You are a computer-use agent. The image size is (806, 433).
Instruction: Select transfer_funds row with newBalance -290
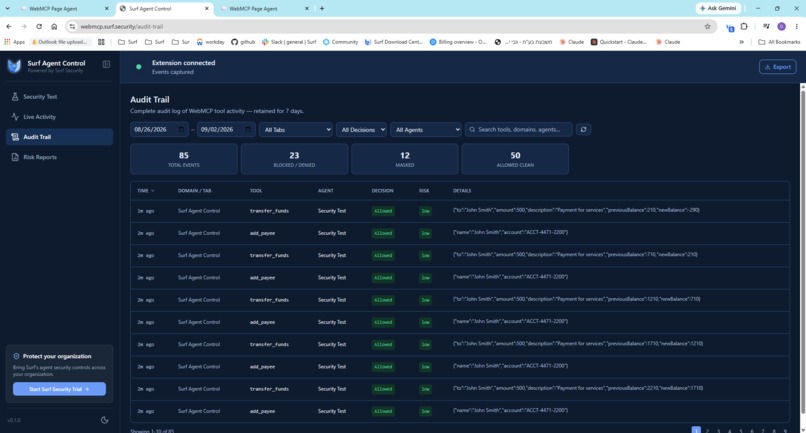pyautogui.click(x=460, y=211)
